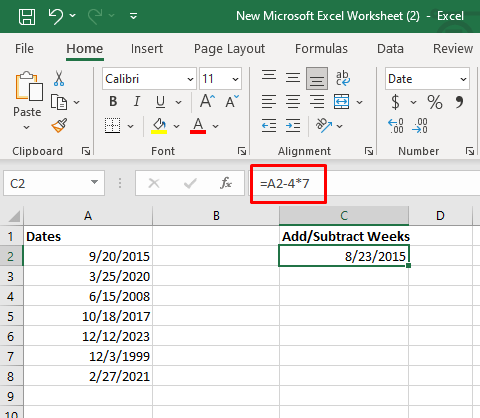
Task: Open the Data tab
Action: pos(390,49)
